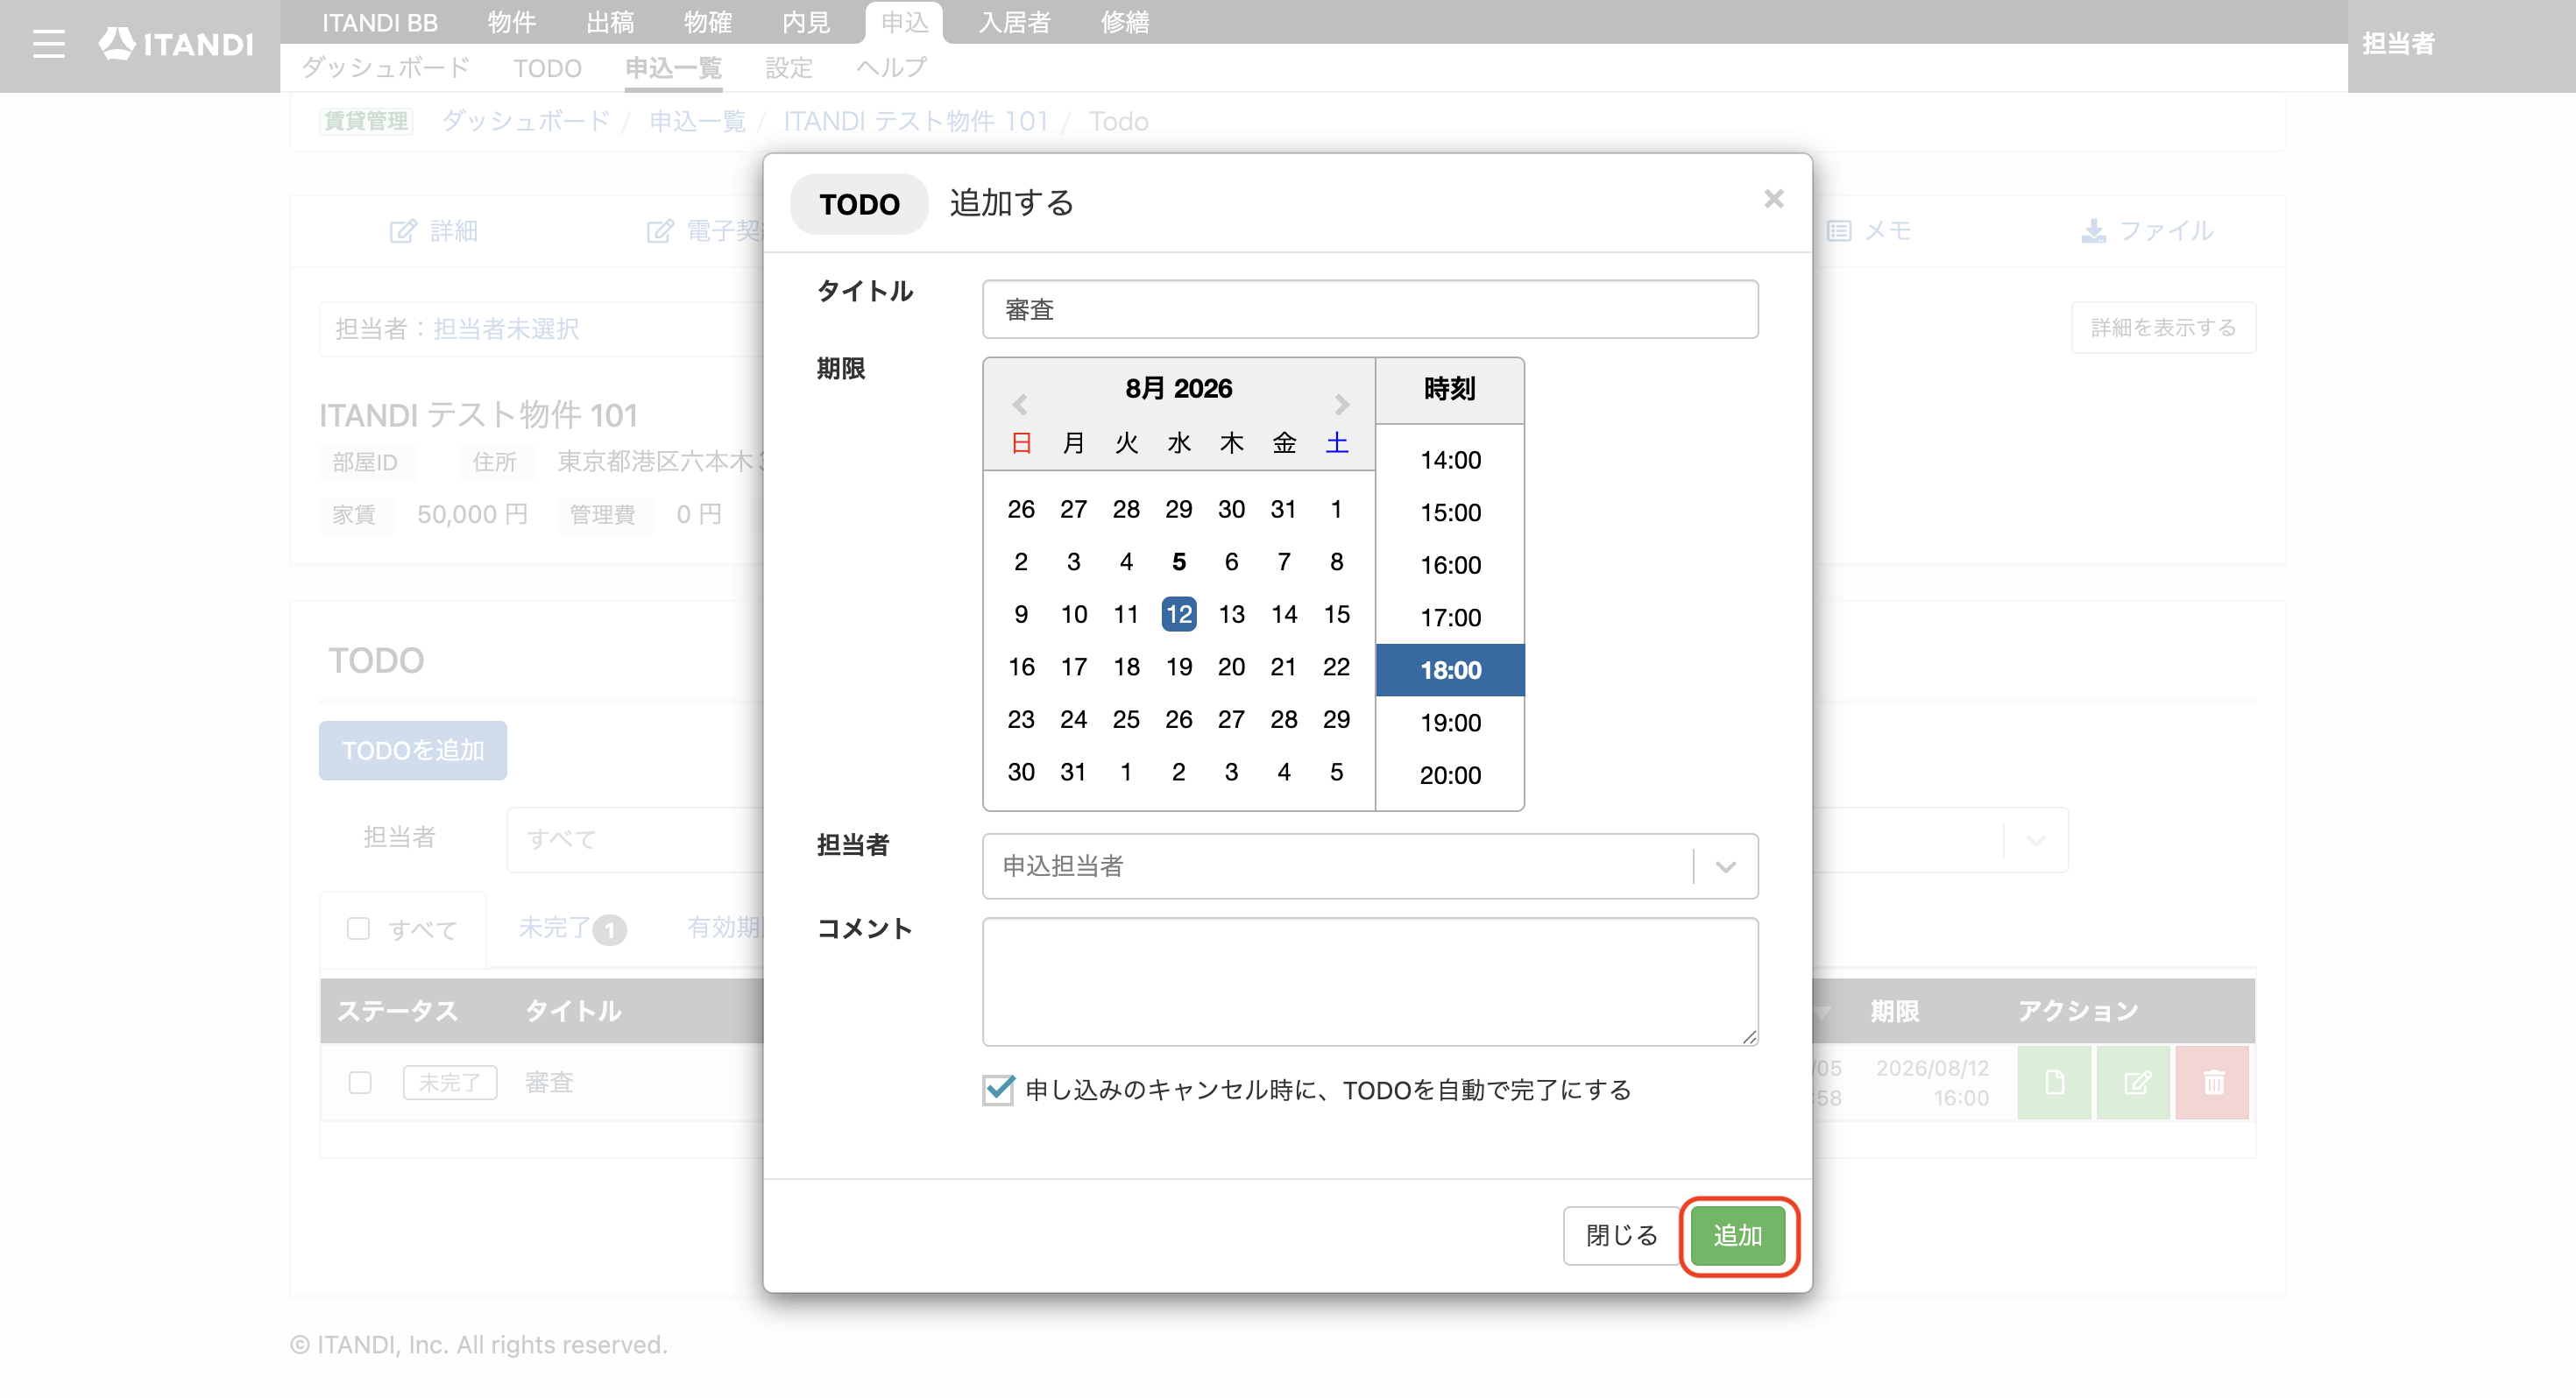Switch to 未完了 filter tab
The width and height of the screenshot is (2576, 1398).
[x=571, y=928]
